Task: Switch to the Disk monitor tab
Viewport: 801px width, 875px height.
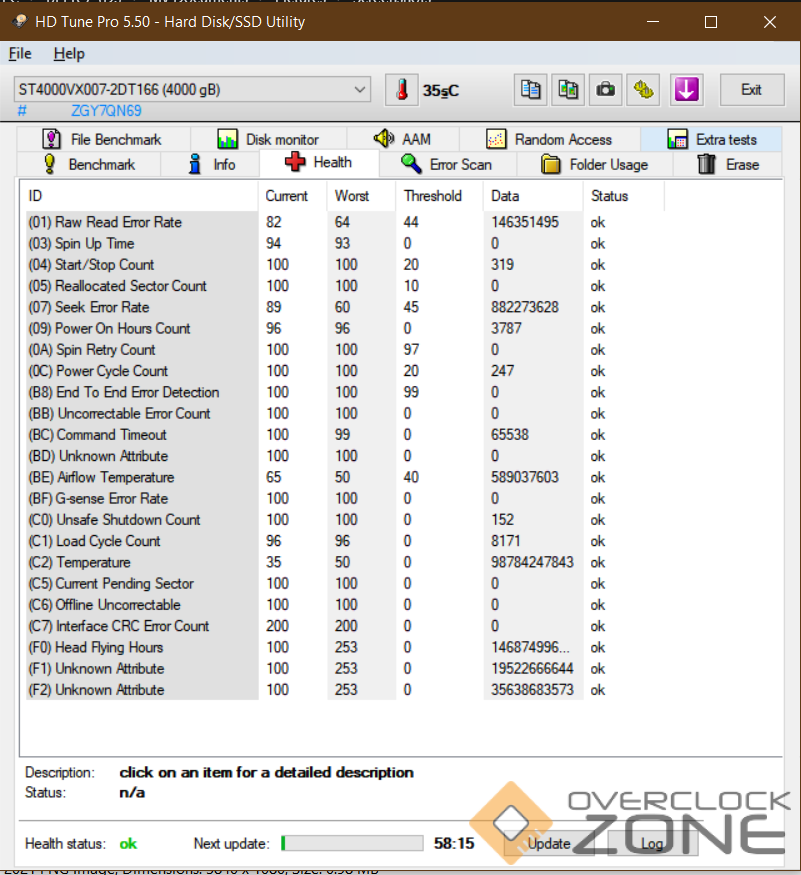Action: pos(268,139)
